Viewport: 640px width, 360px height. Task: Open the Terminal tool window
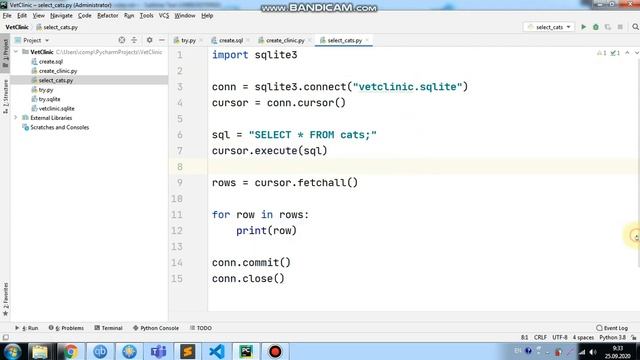(x=108, y=328)
